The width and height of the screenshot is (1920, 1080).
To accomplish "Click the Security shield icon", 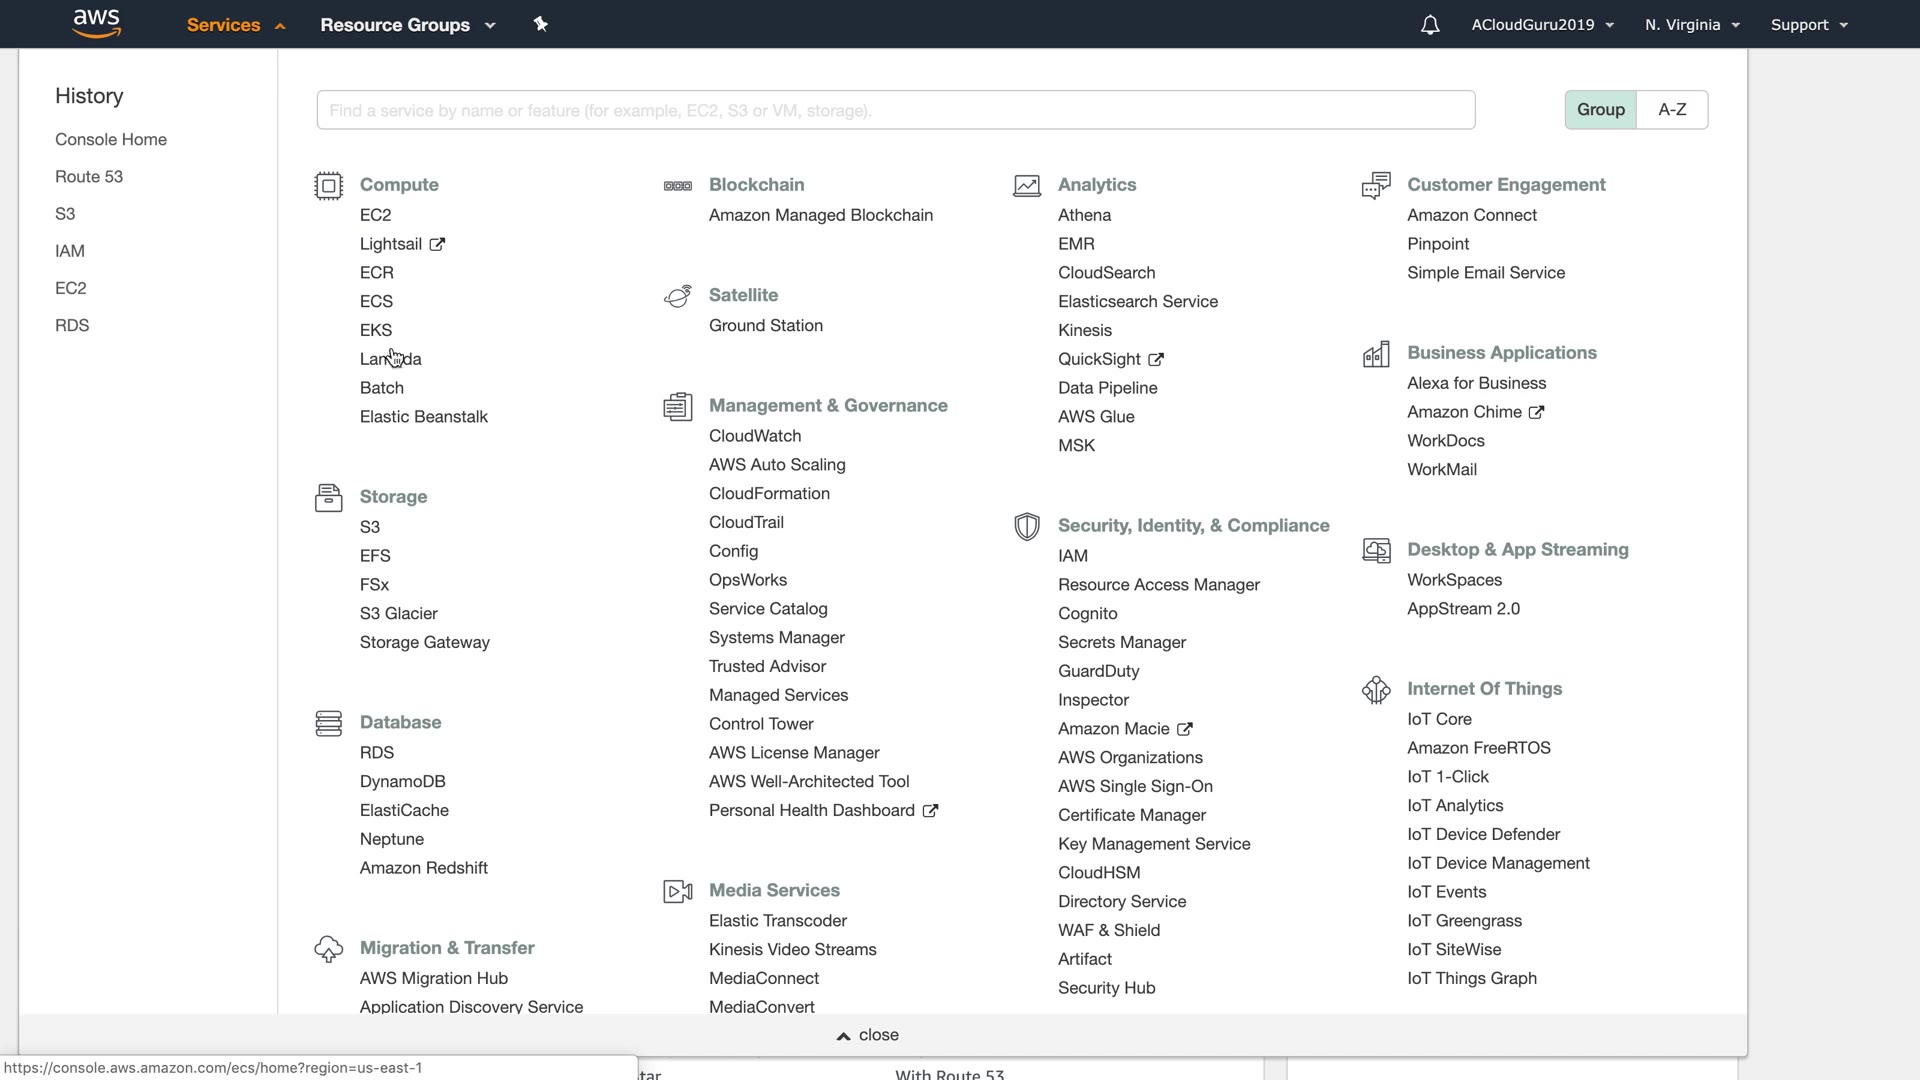I will [x=1026, y=526].
